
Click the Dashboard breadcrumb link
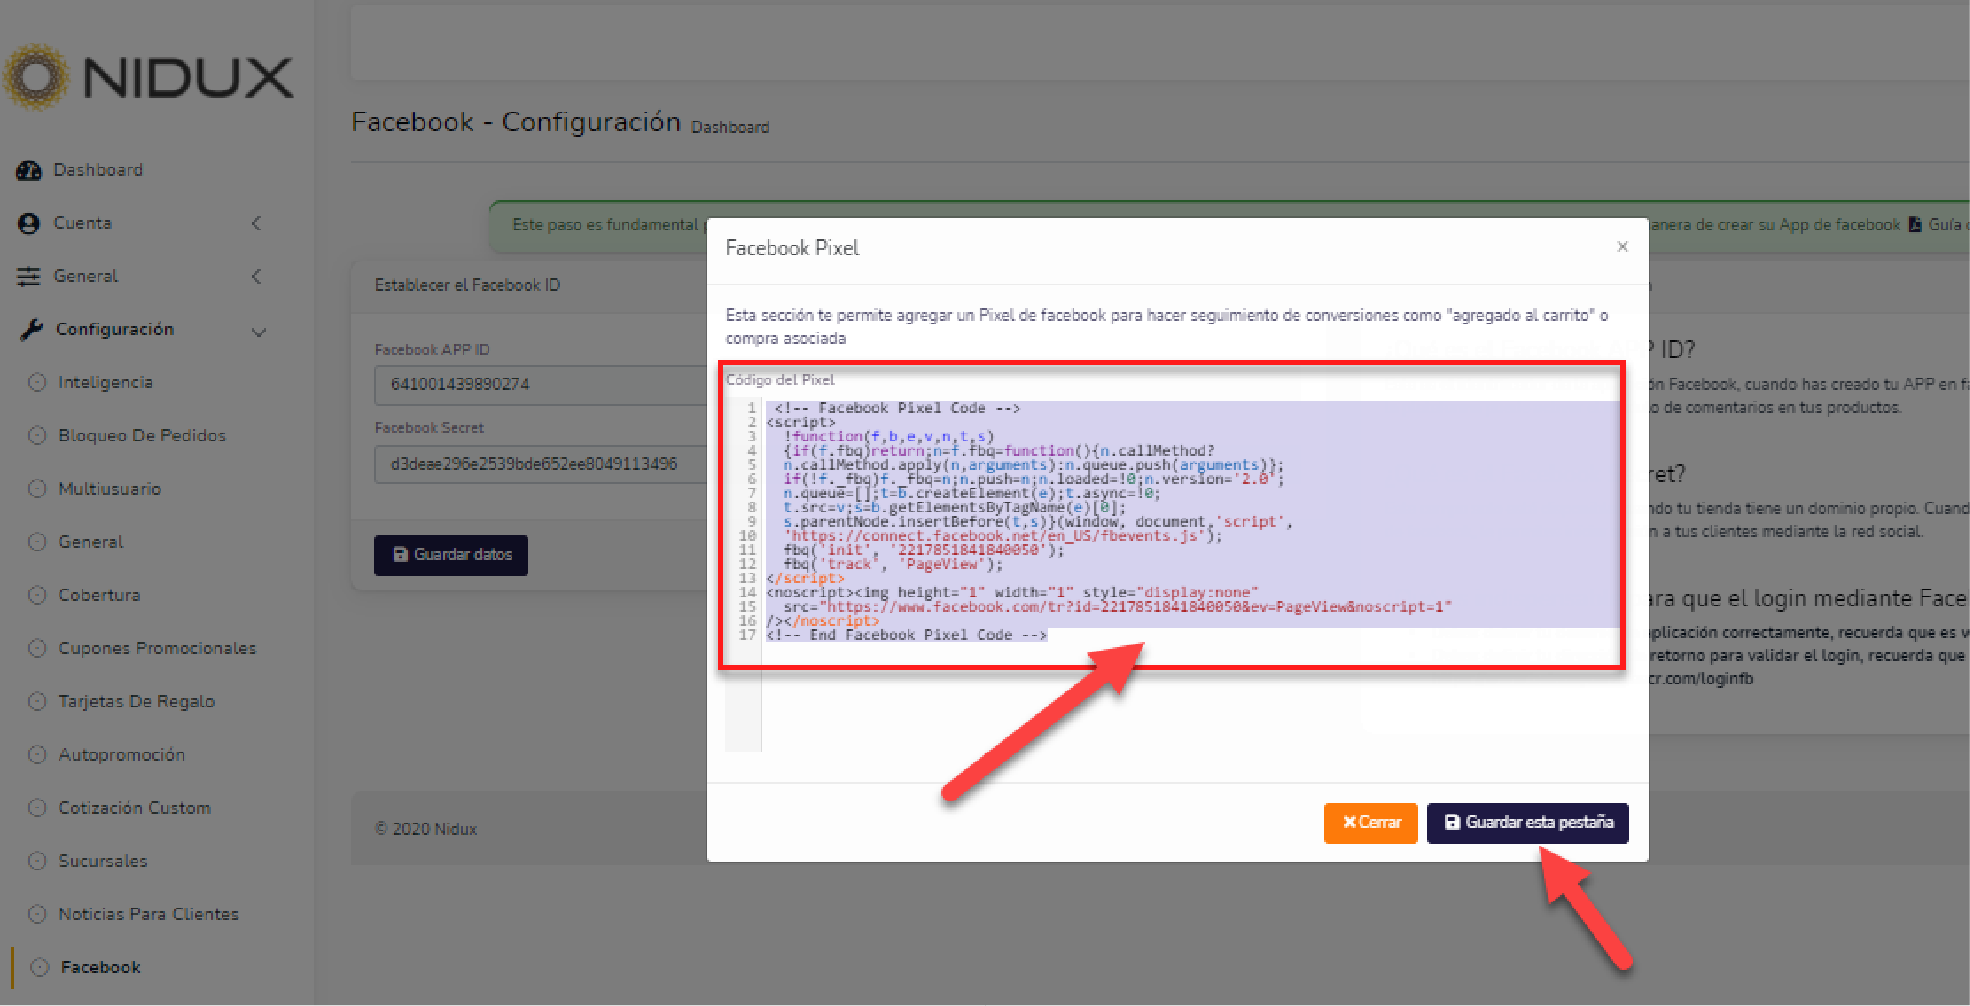(730, 128)
